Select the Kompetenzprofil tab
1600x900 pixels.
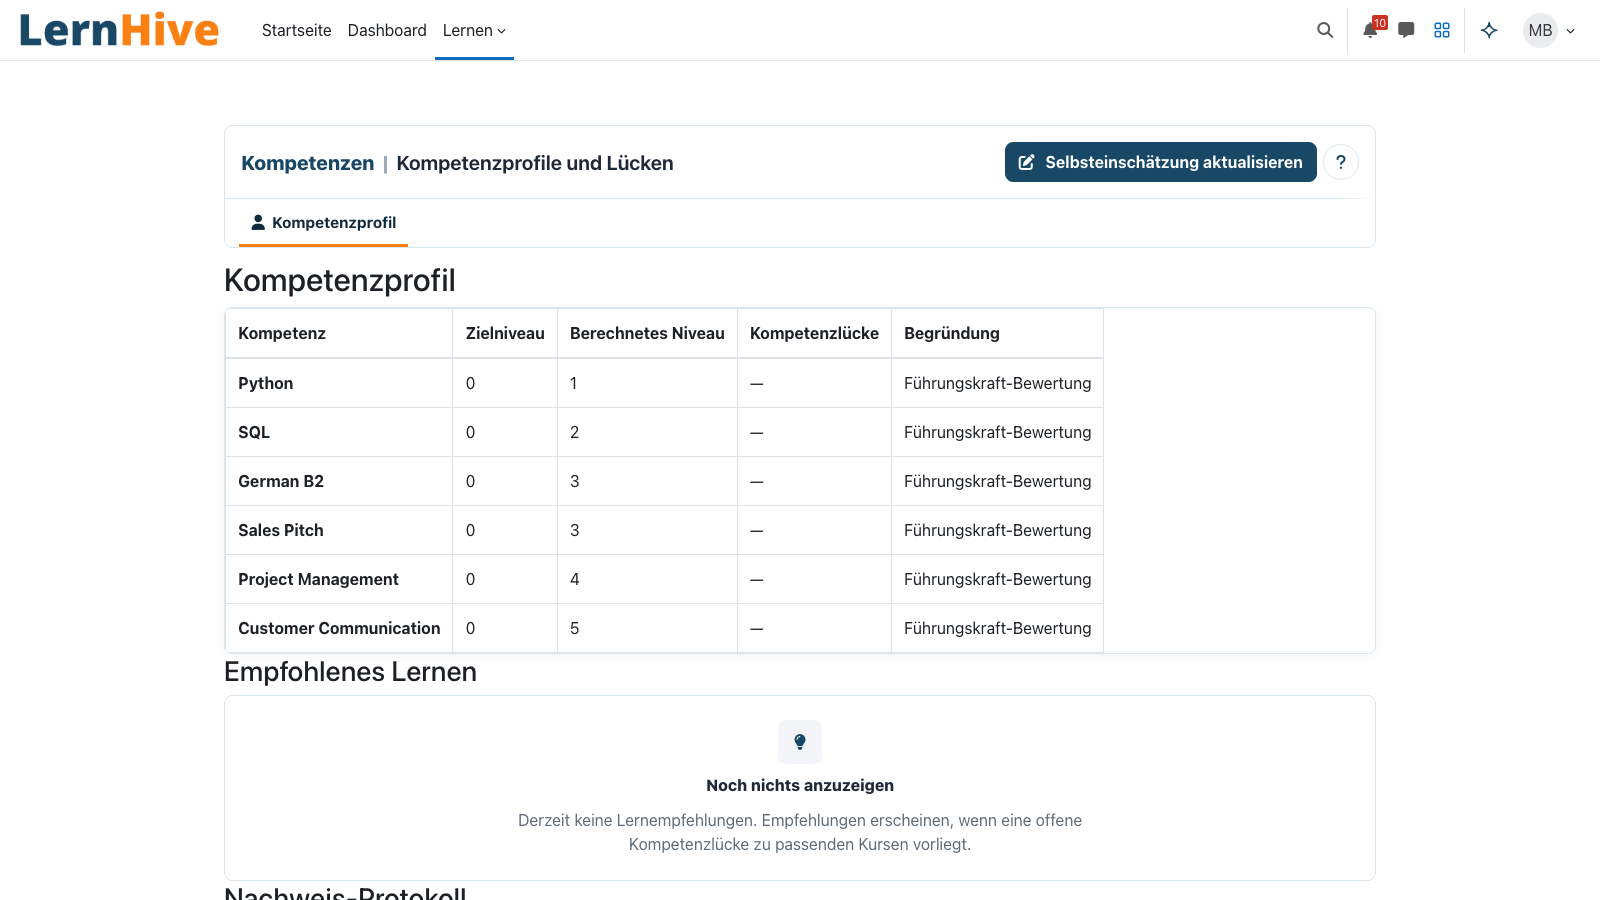click(x=323, y=223)
